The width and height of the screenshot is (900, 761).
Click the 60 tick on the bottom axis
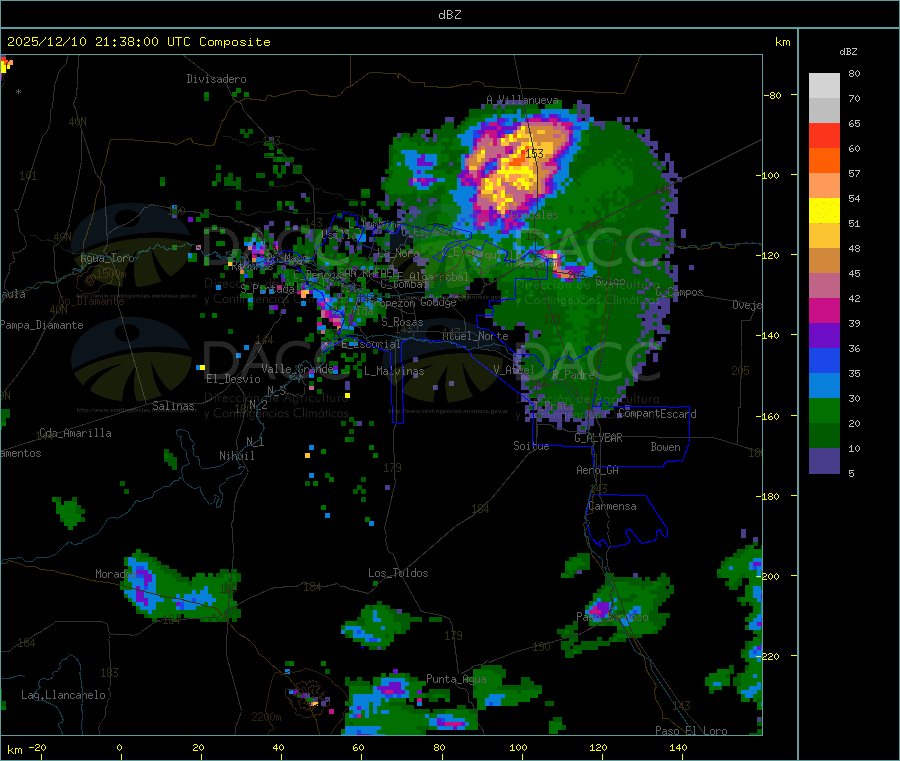358,747
